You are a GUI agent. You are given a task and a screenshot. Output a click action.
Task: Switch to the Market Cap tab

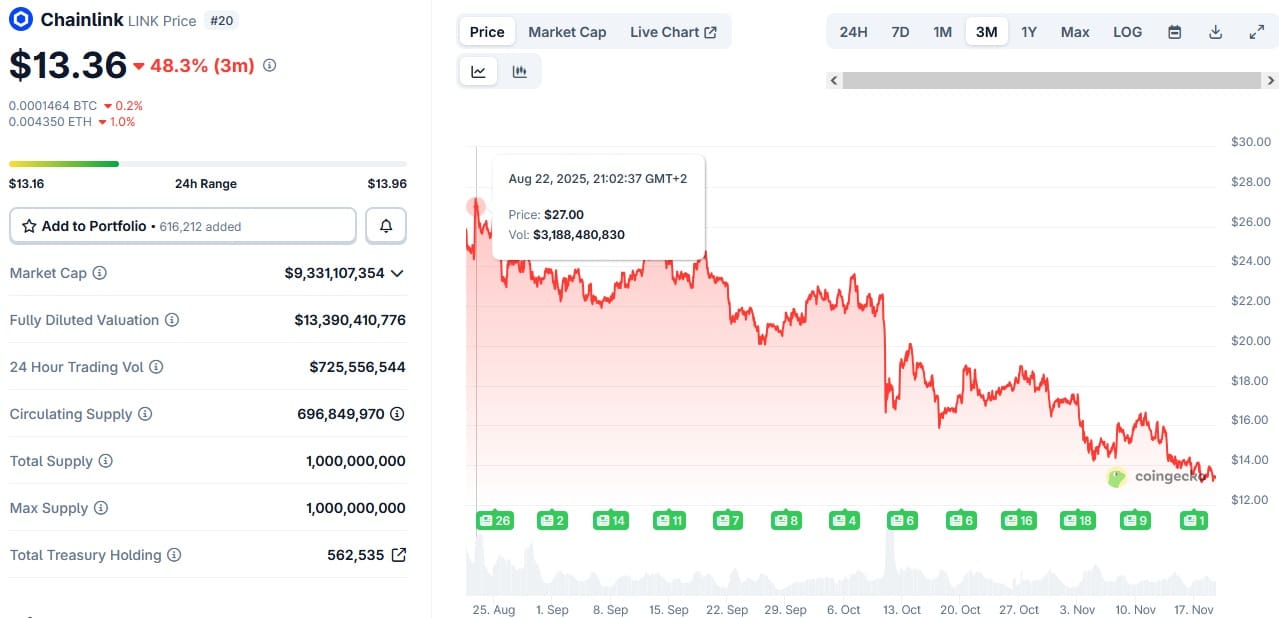567,32
